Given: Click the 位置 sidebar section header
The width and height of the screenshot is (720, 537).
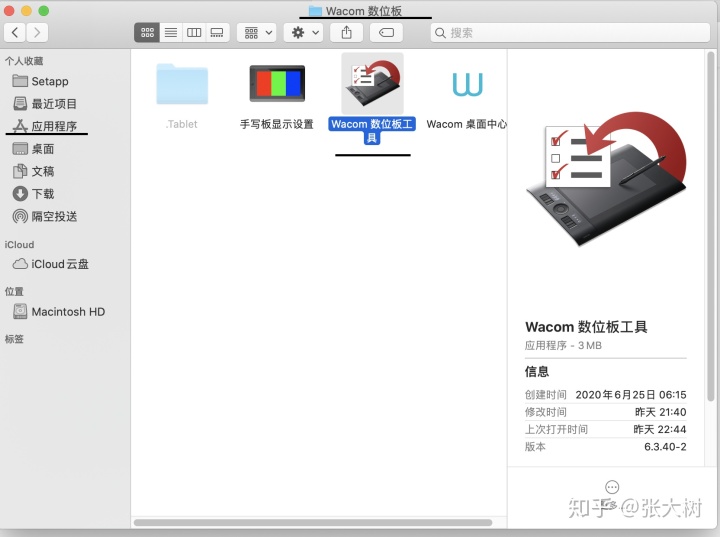Looking at the screenshot, I should (x=14, y=291).
